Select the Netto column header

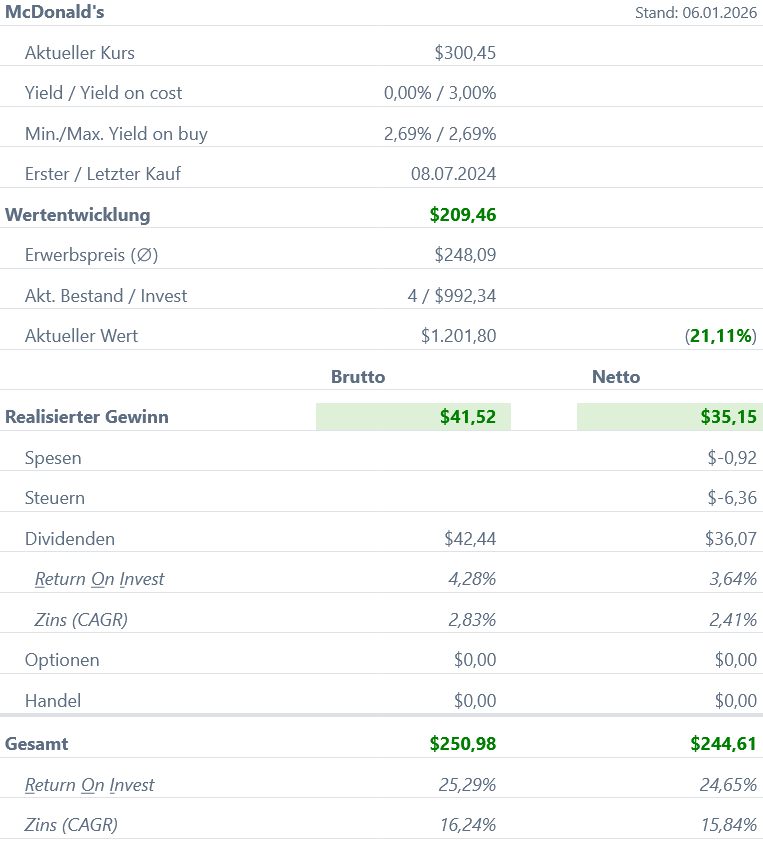[x=616, y=377]
